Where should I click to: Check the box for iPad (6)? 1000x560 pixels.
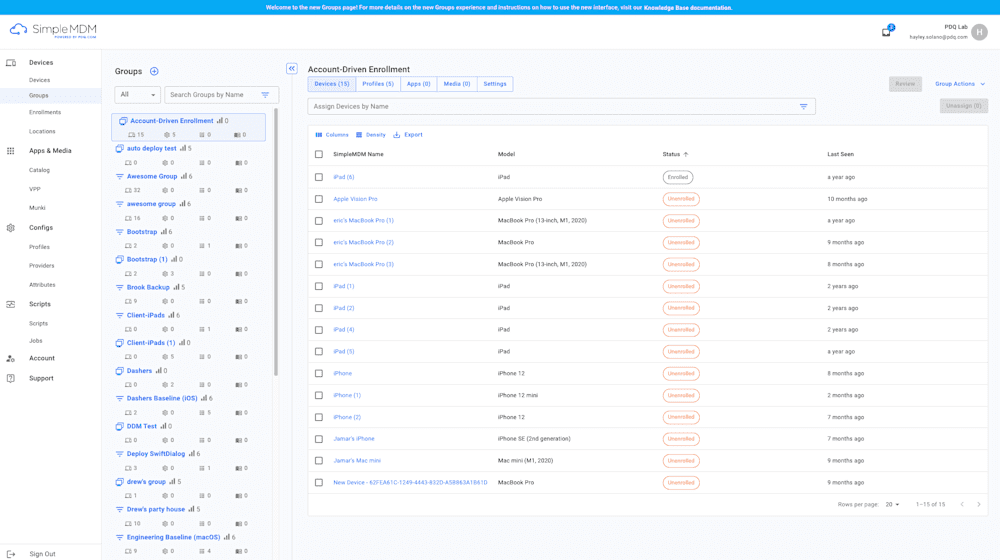pyautogui.click(x=319, y=177)
